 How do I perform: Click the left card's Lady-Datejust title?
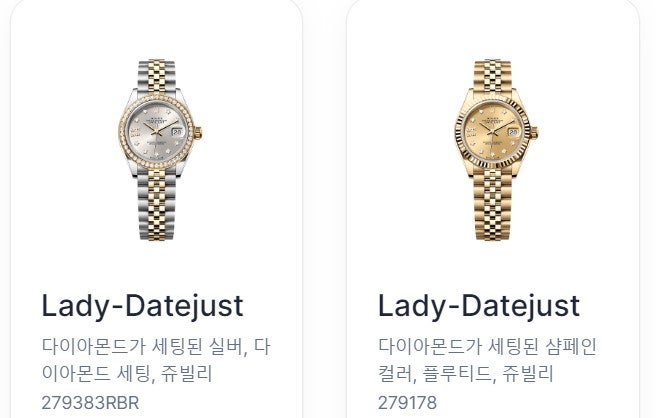pos(142,306)
